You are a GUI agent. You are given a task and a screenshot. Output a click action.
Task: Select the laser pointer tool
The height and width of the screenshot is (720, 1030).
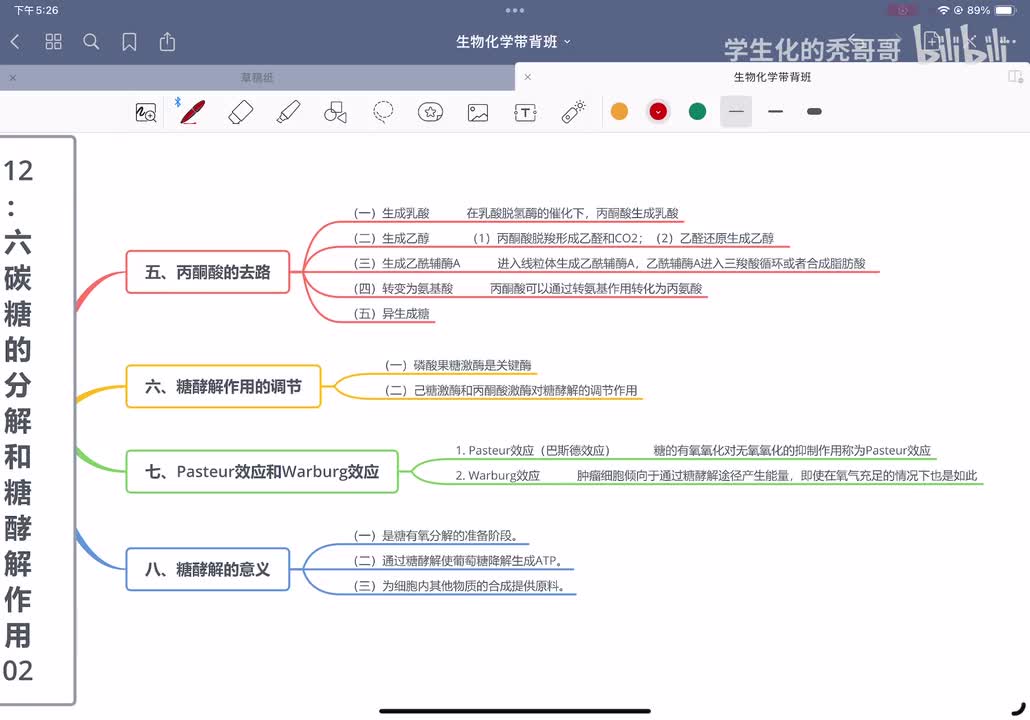pyautogui.click(x=573, y=112)
